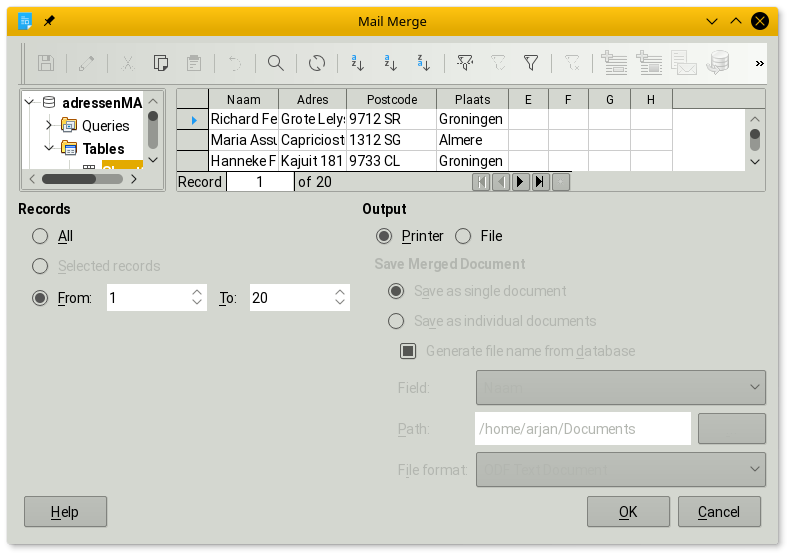This screenshot has width=791, height=557.
Task: Choose File as the output option
Action: click(x=463, y=236)
